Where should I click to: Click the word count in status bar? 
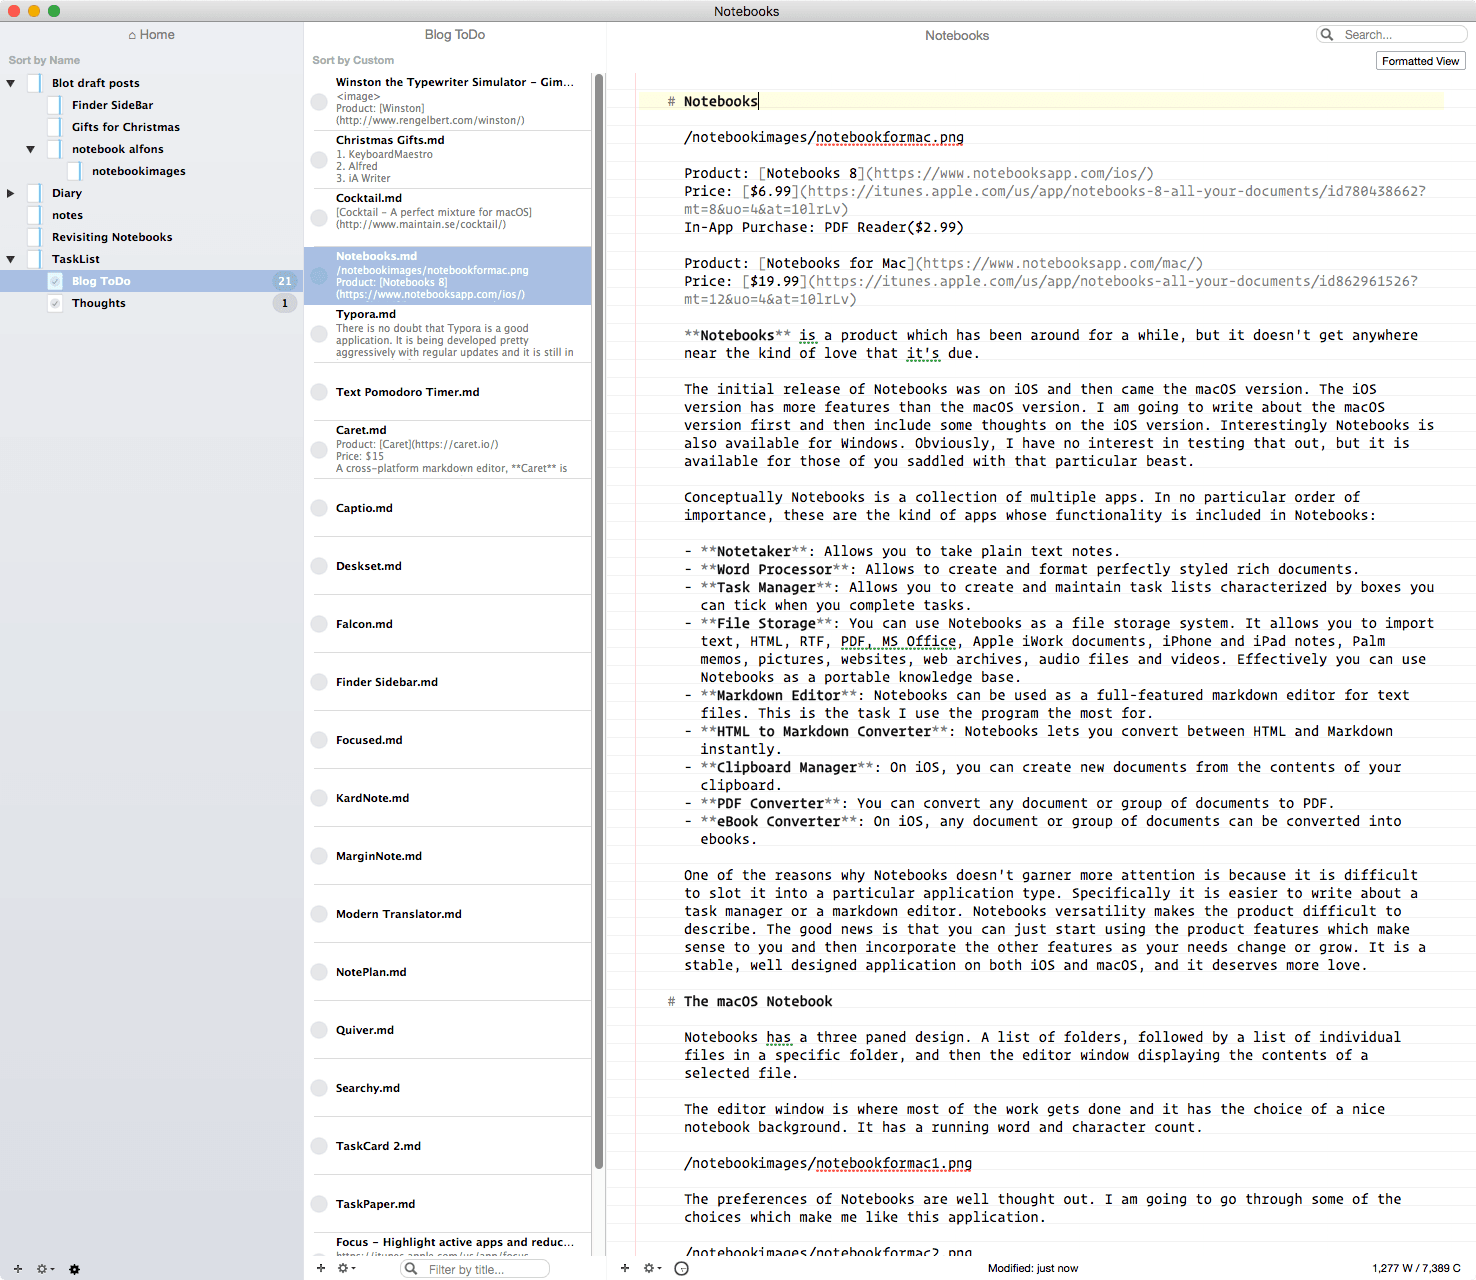coord(1416,1268)
